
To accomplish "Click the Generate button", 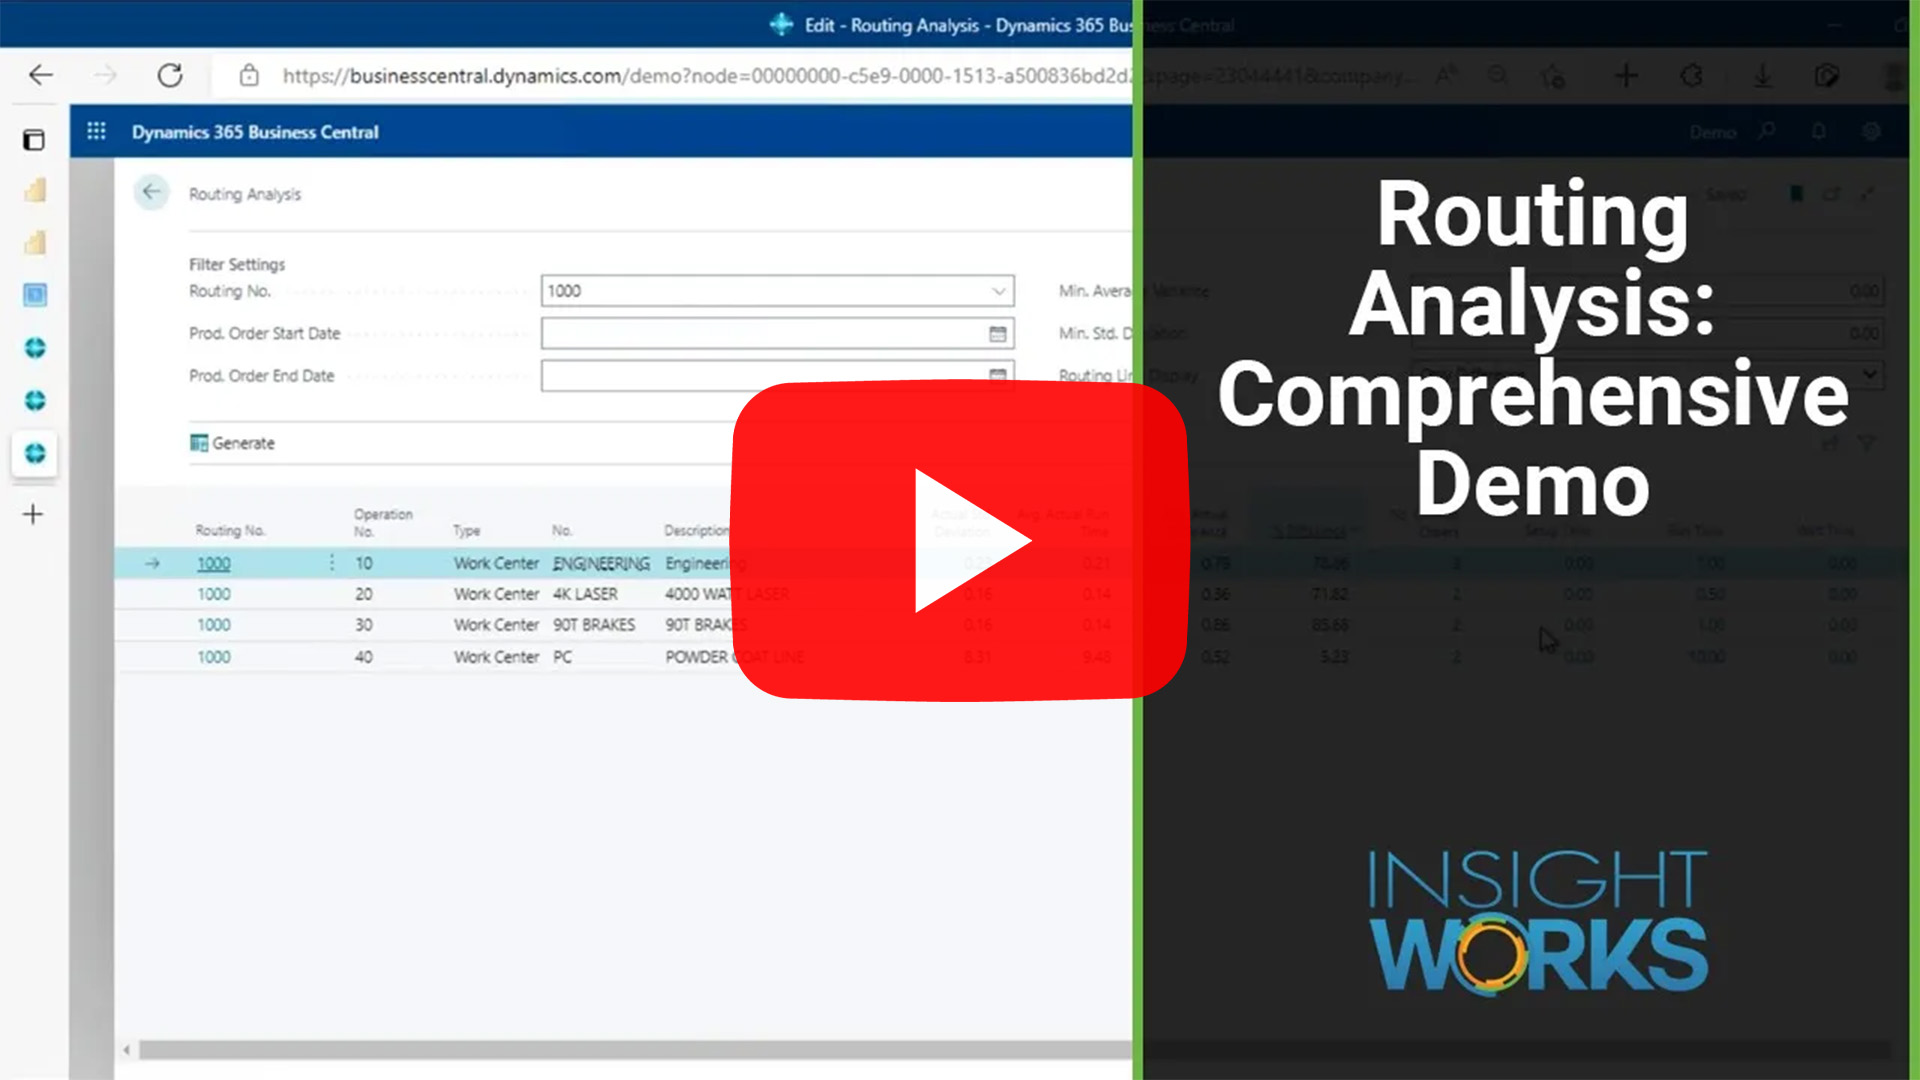I will pos(232,443).
